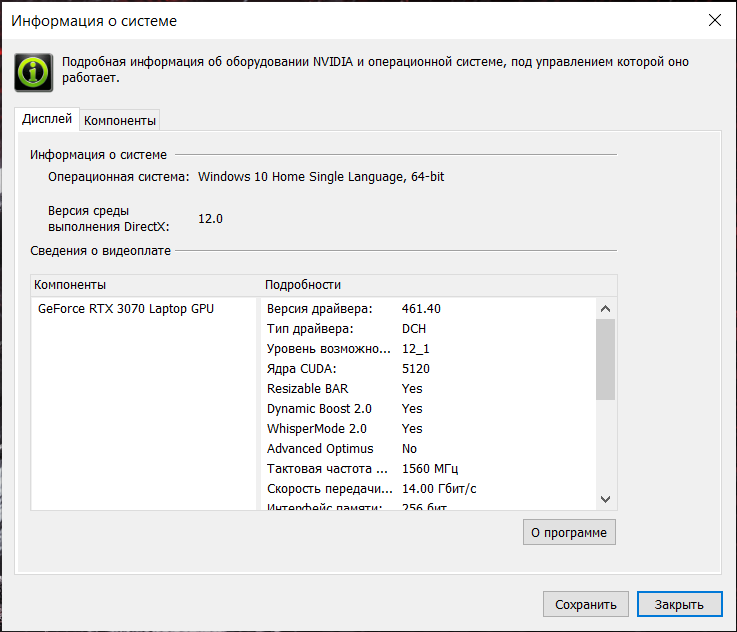Click the Ядра CUDA row label
Screen dimensions: 737x632
[302, 369]
